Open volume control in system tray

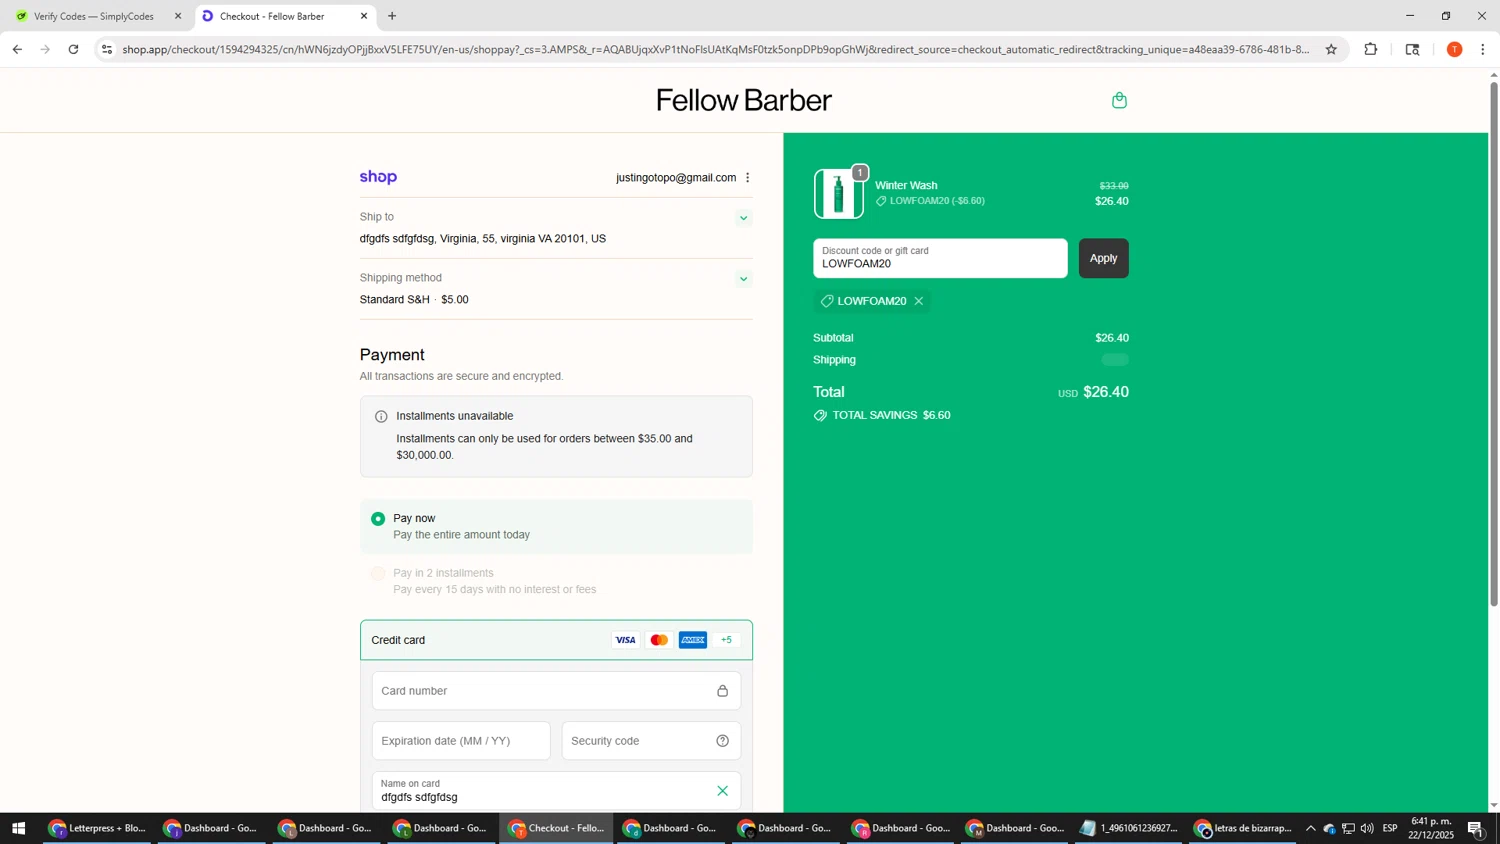coord(1367,828)
